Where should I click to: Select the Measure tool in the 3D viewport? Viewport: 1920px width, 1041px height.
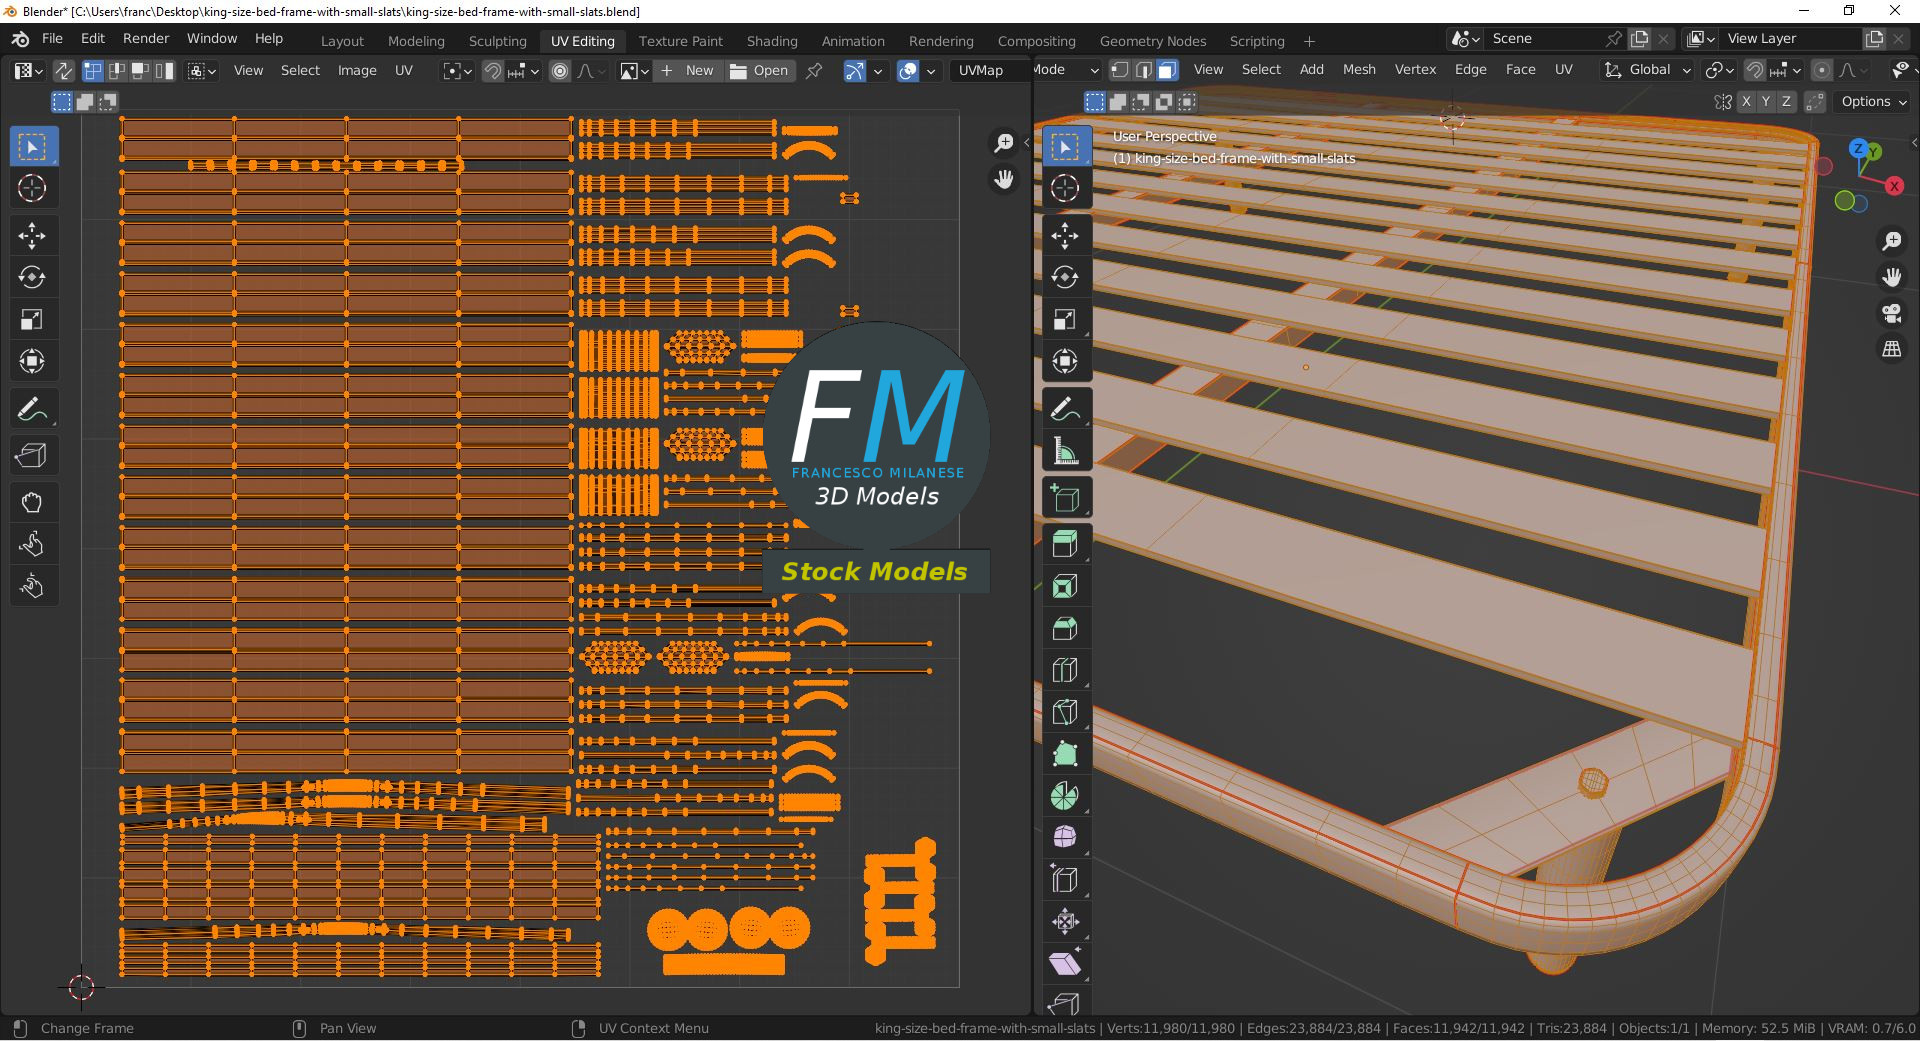pos(1065,451)
